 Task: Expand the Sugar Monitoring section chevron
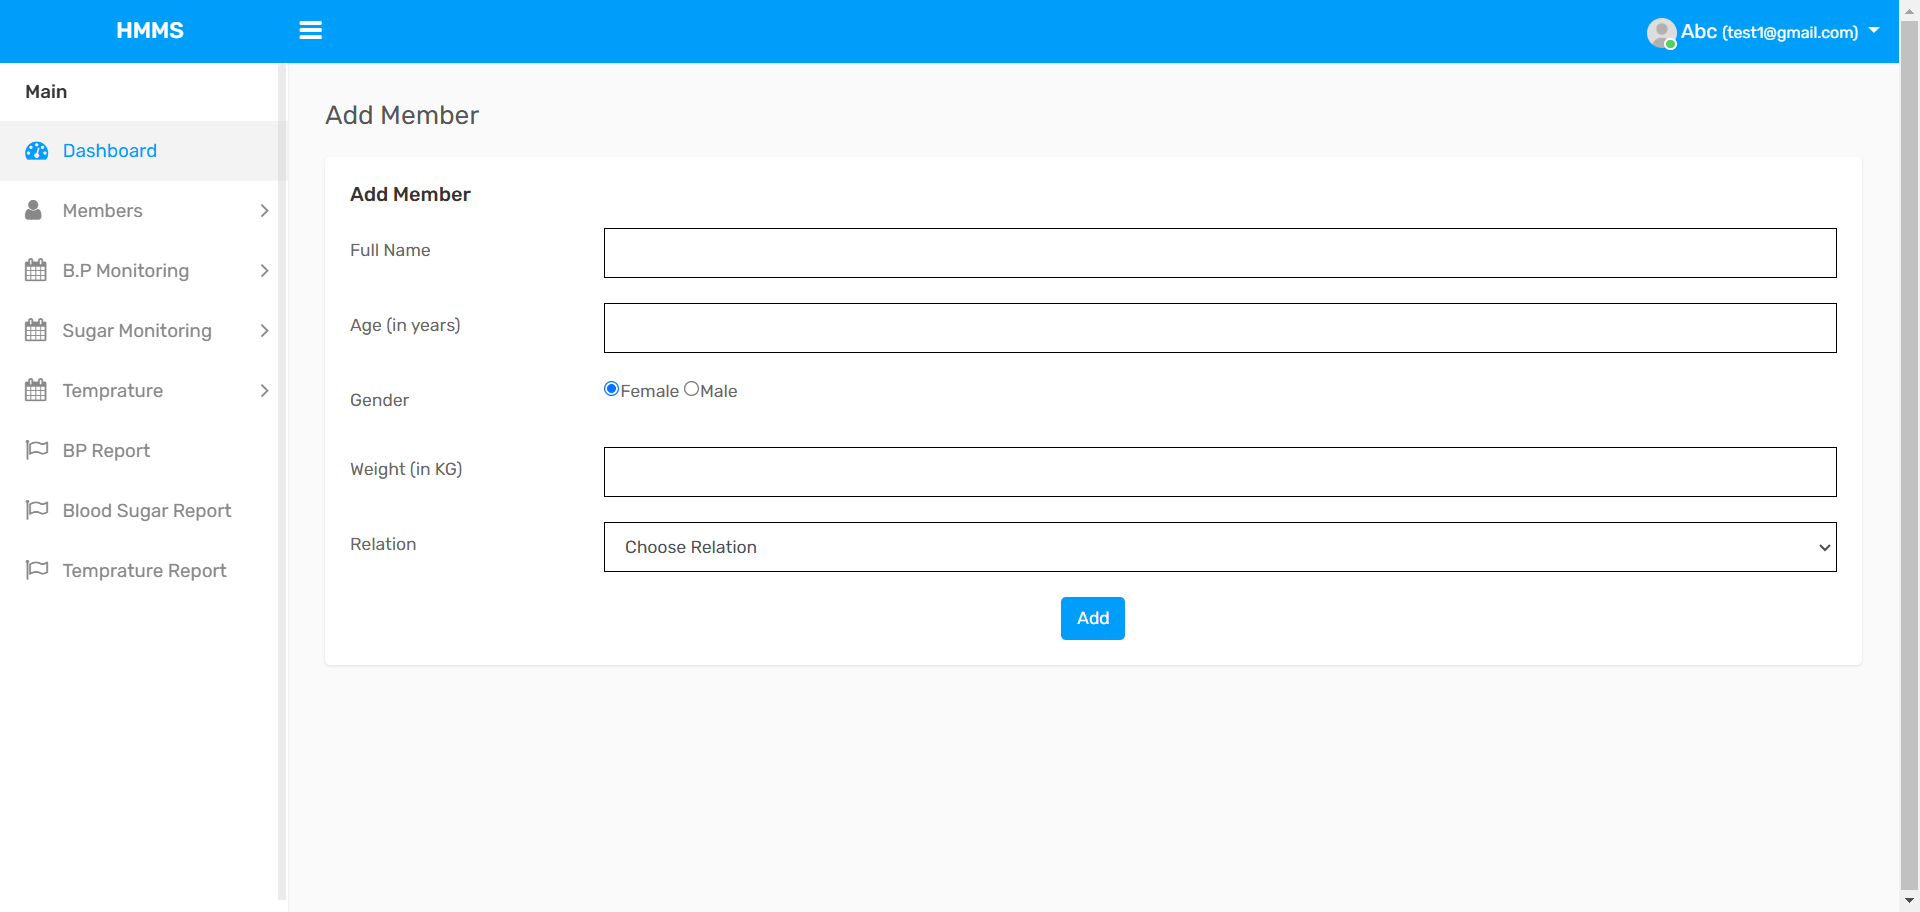pos(263,330)
